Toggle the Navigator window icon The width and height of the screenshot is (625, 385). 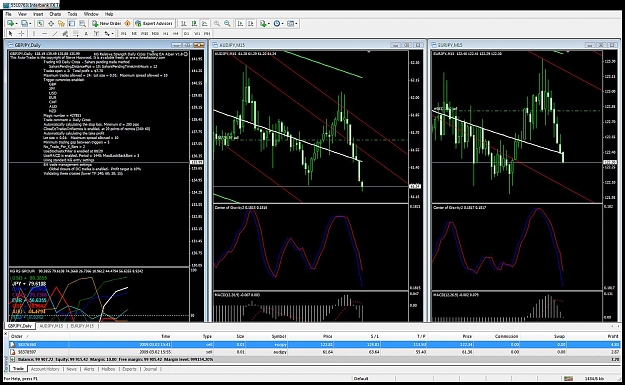click(61, 24)
